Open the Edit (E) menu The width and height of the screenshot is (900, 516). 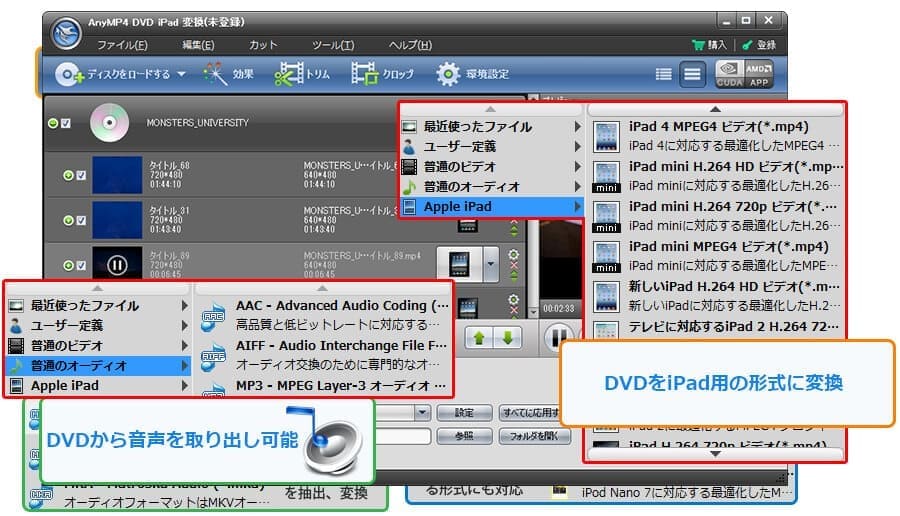(x=198, y=45)
